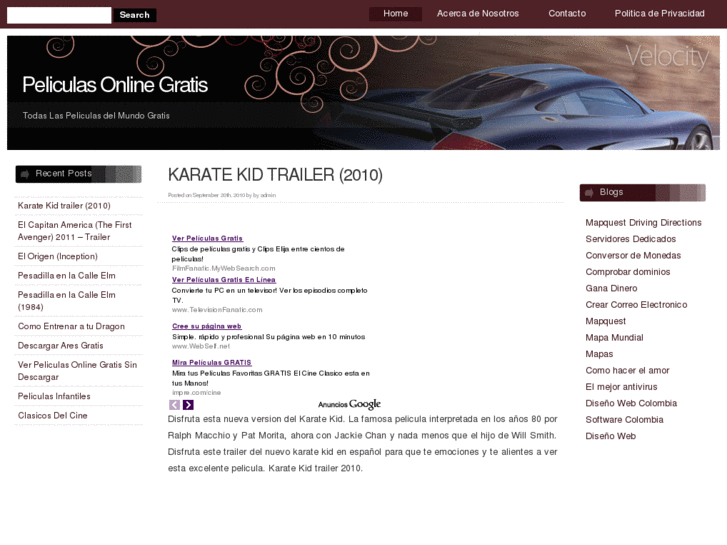Click the admin author name
This screenshot has width=727, height=545.
click(x=268, y=195)
